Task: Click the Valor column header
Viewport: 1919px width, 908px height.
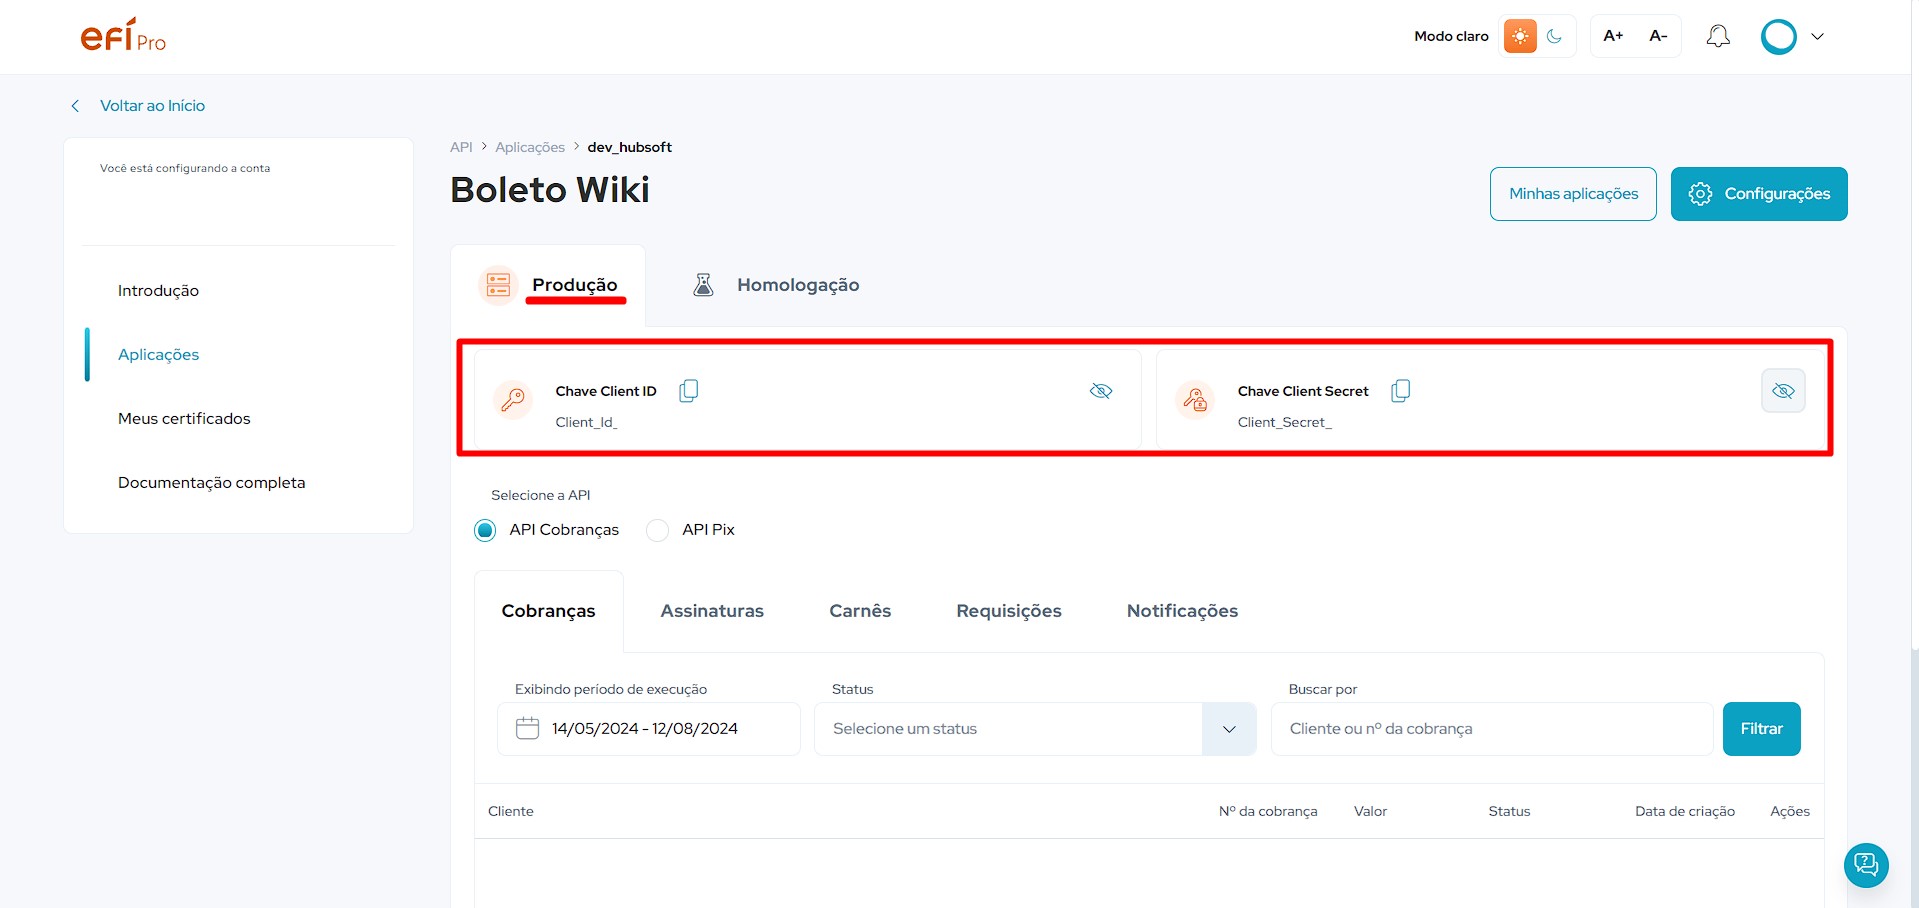Action: point(1370,812)
